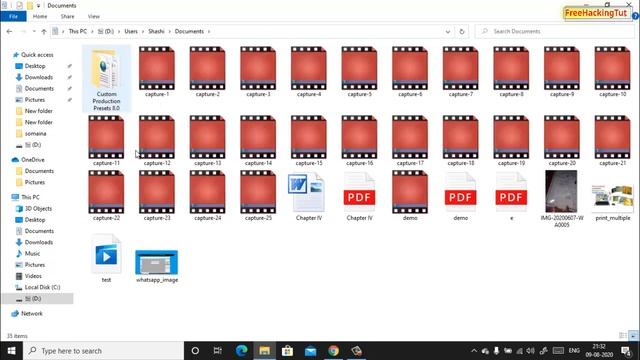Viewport: 640px width, 360px height.
Task: Expand the address bar history dropdown
Action: [448, 31]
